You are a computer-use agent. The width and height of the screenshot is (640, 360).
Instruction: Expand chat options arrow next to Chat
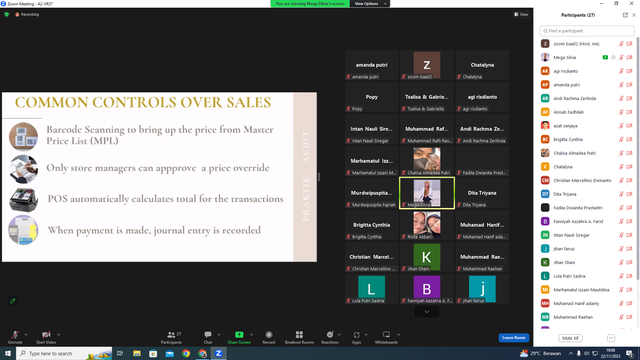point(219,335)
